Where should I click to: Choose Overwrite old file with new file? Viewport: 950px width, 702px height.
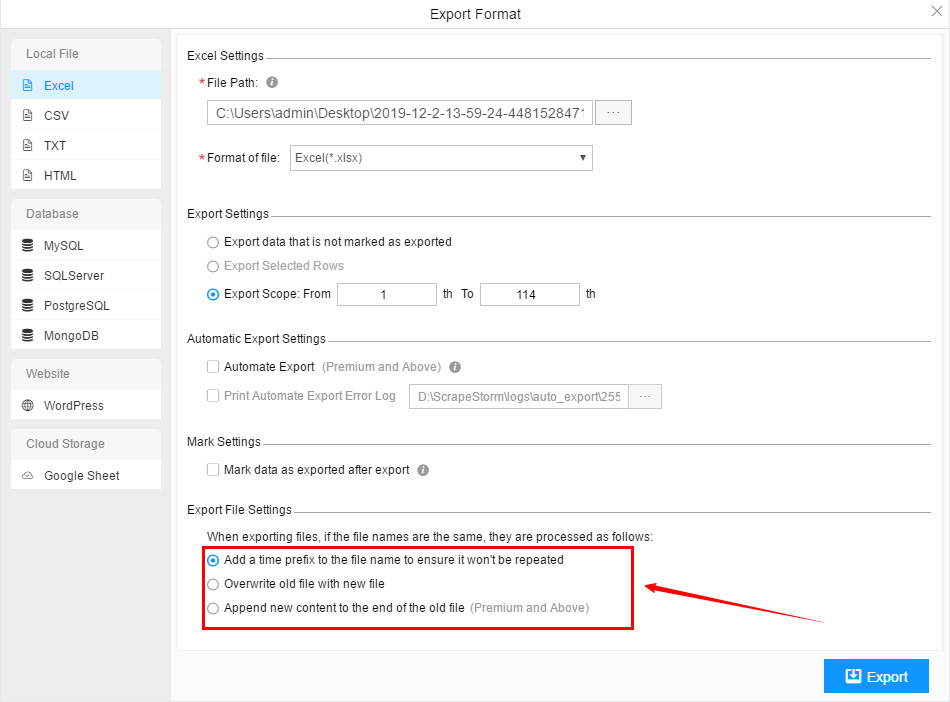(x=212, y=584)
